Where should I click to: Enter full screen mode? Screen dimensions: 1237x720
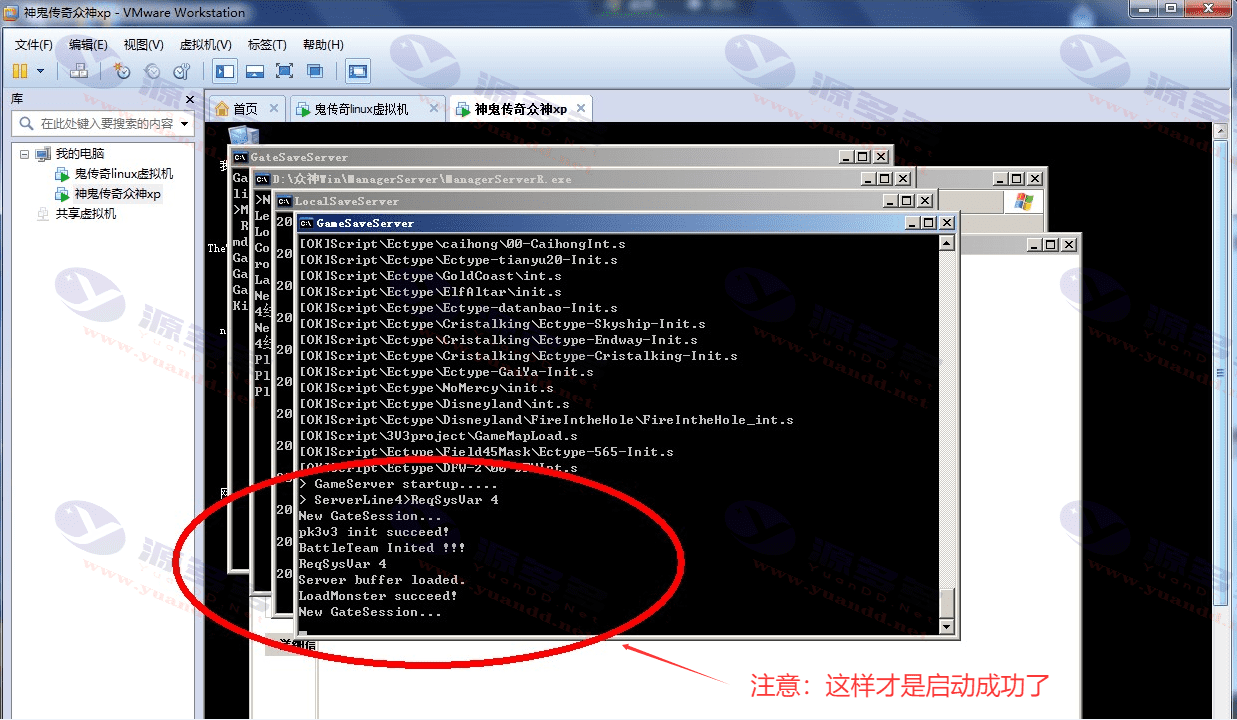click(x=285, y=71)
